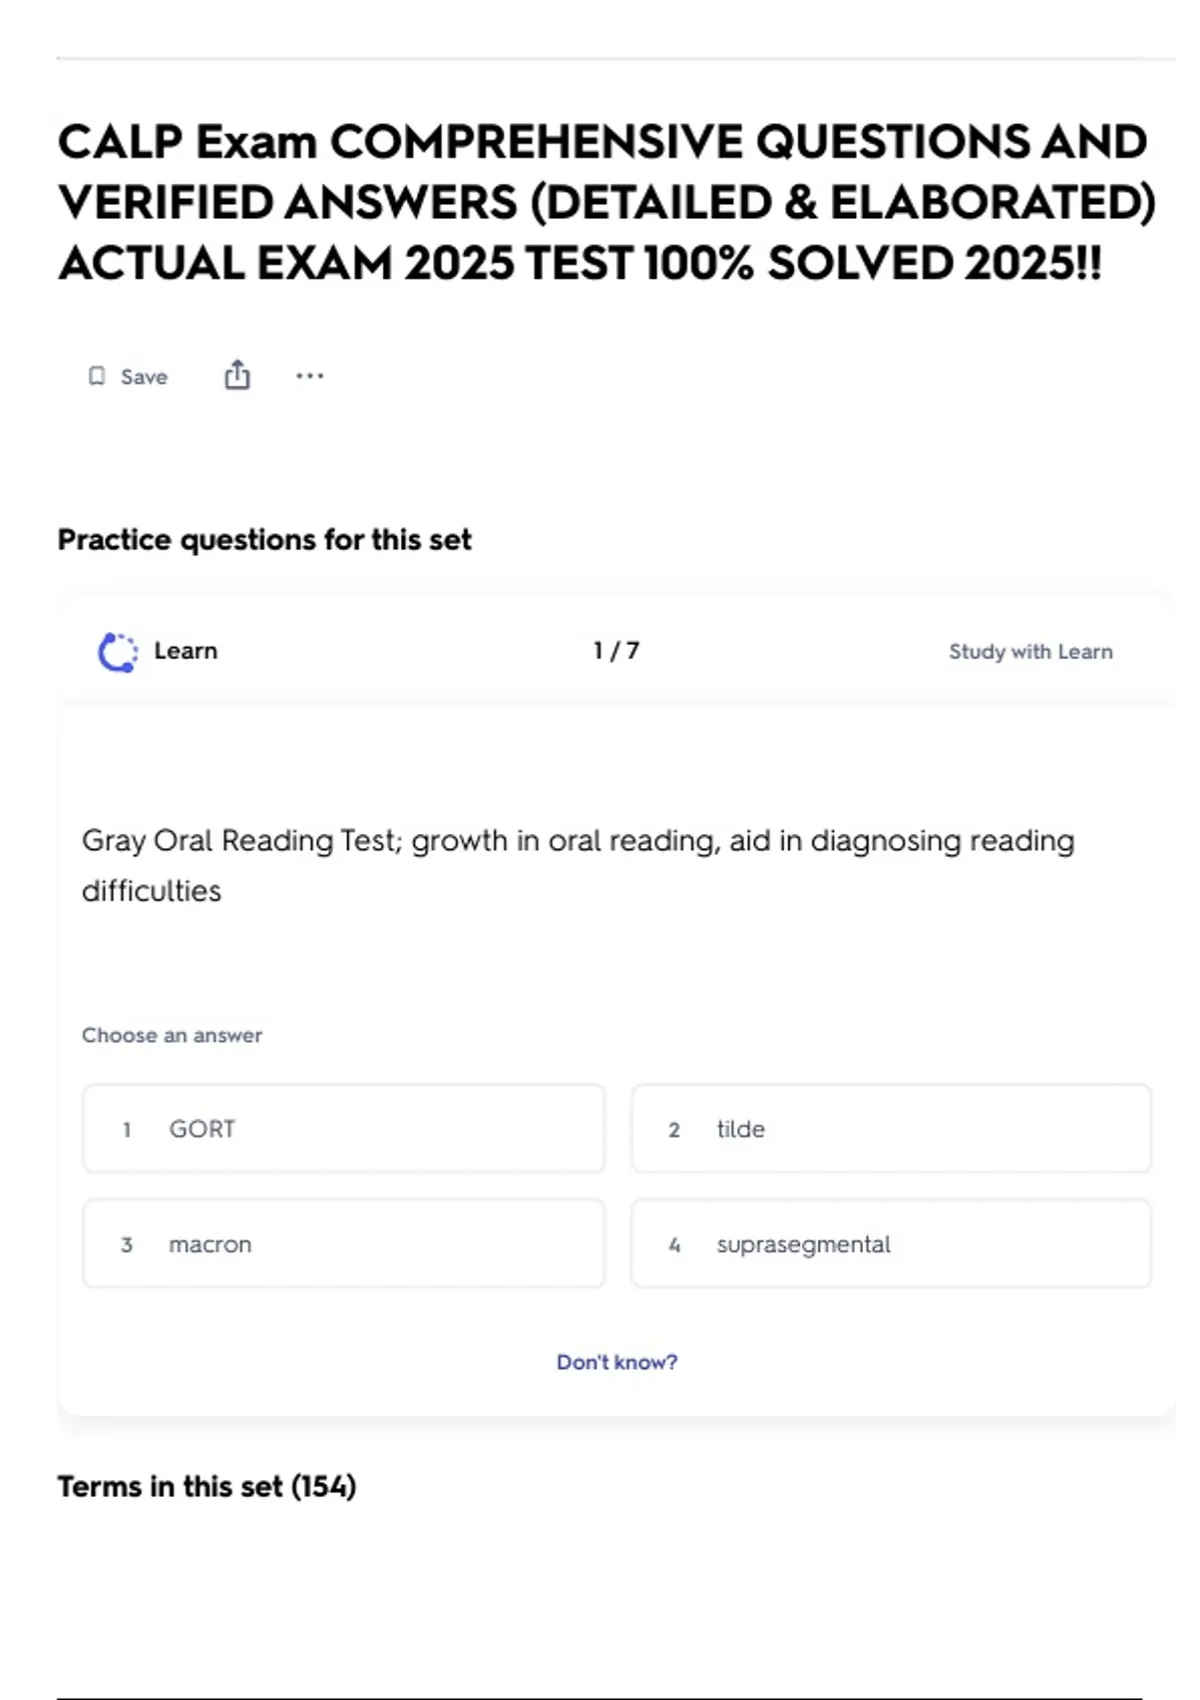The image size is (1200, 1700).
Task: Click the share upload icon
Action: pos(237,375)
